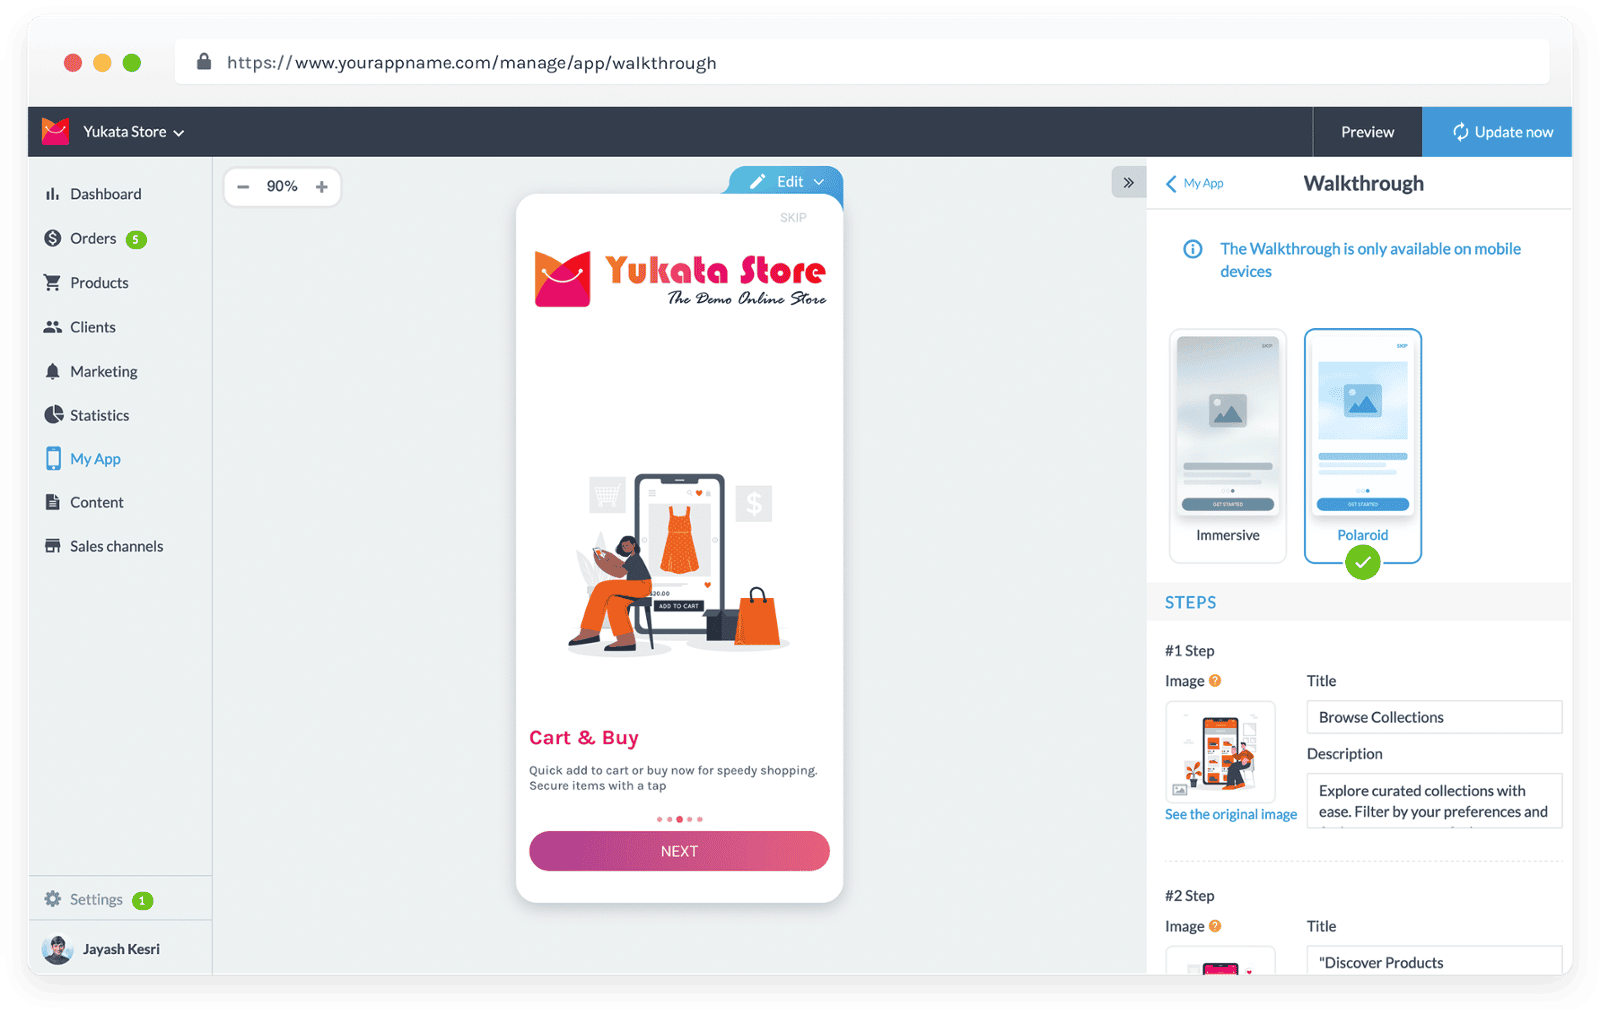1600x1014 pixels.
Task: Open the Content section
Action: (x=97, y=502)
